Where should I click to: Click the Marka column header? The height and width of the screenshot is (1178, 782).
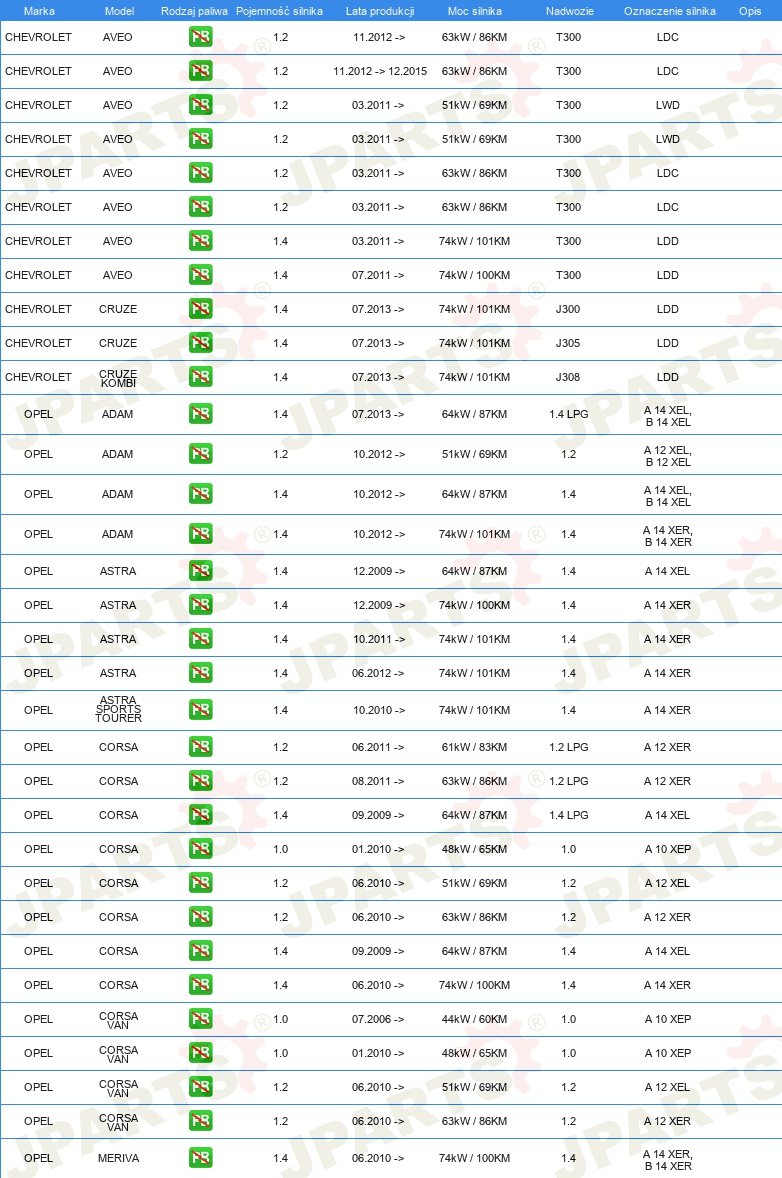[x=39, y=11]
